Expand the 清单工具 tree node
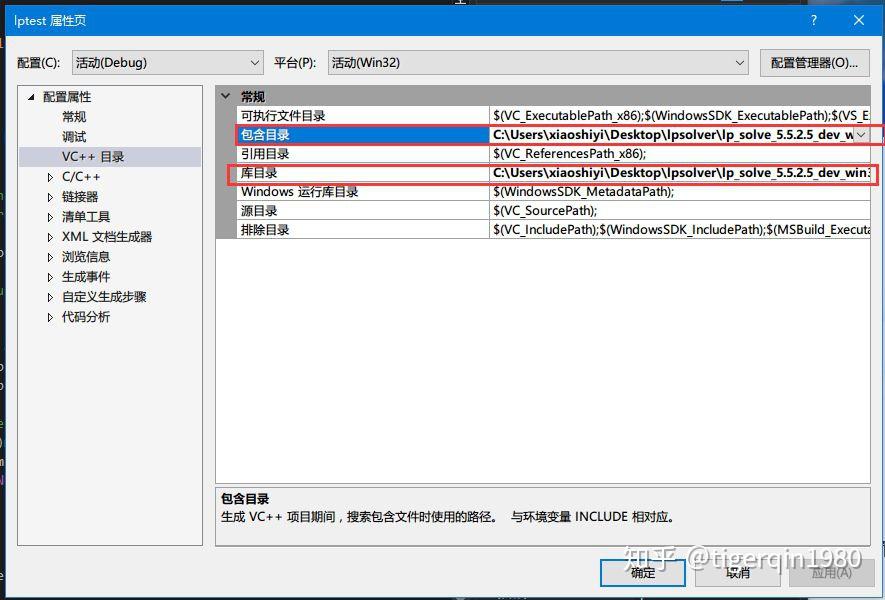Image resolution: width=885 pixels, height=600 pixels. pos(50,217)
